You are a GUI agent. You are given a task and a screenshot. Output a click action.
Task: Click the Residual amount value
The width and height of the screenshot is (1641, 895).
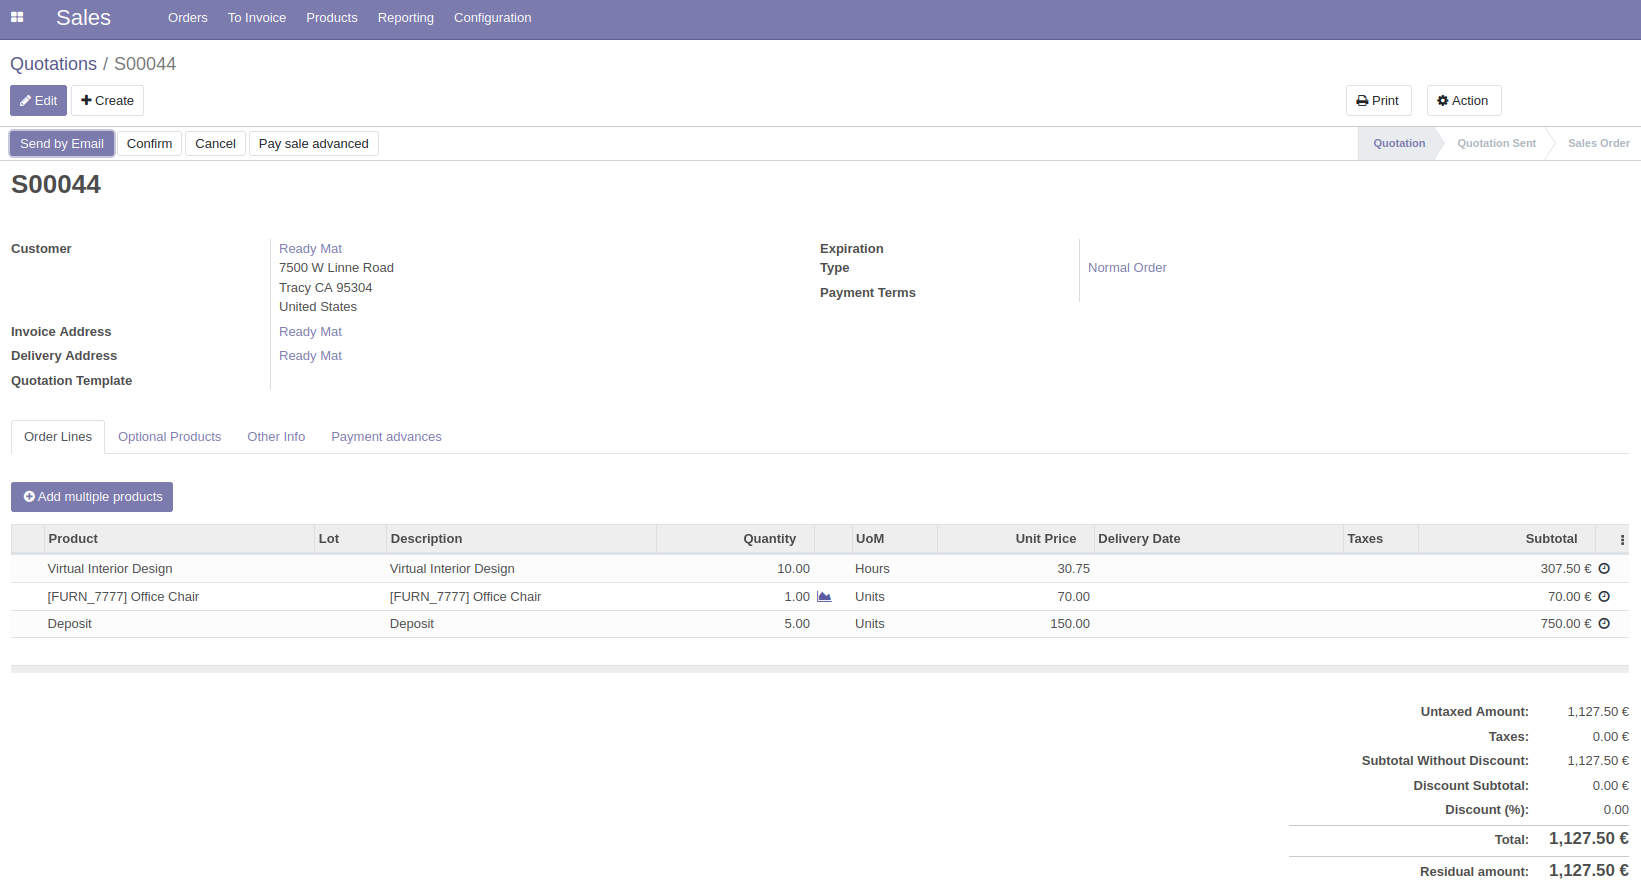tap(1588, 871)
